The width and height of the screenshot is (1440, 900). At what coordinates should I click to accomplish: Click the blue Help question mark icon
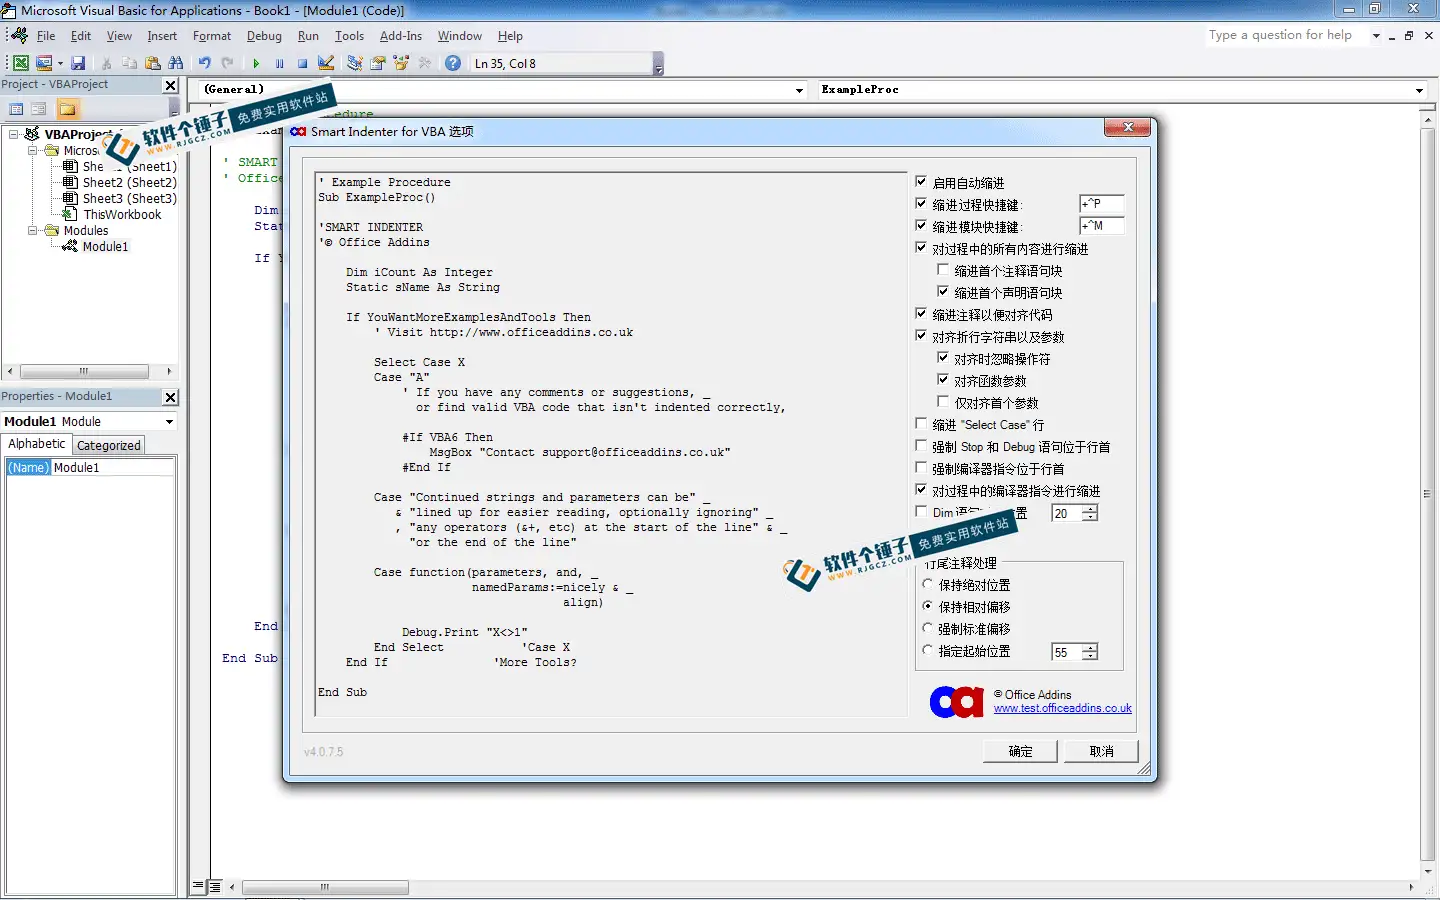pos(453,63)
